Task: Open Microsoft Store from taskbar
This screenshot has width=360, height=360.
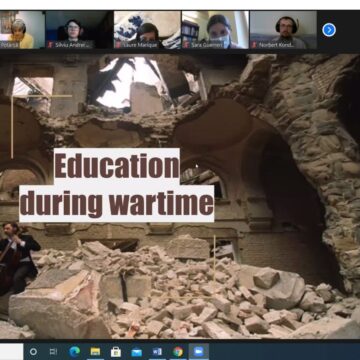Action: pyautogui.click(x=116, y=352)
